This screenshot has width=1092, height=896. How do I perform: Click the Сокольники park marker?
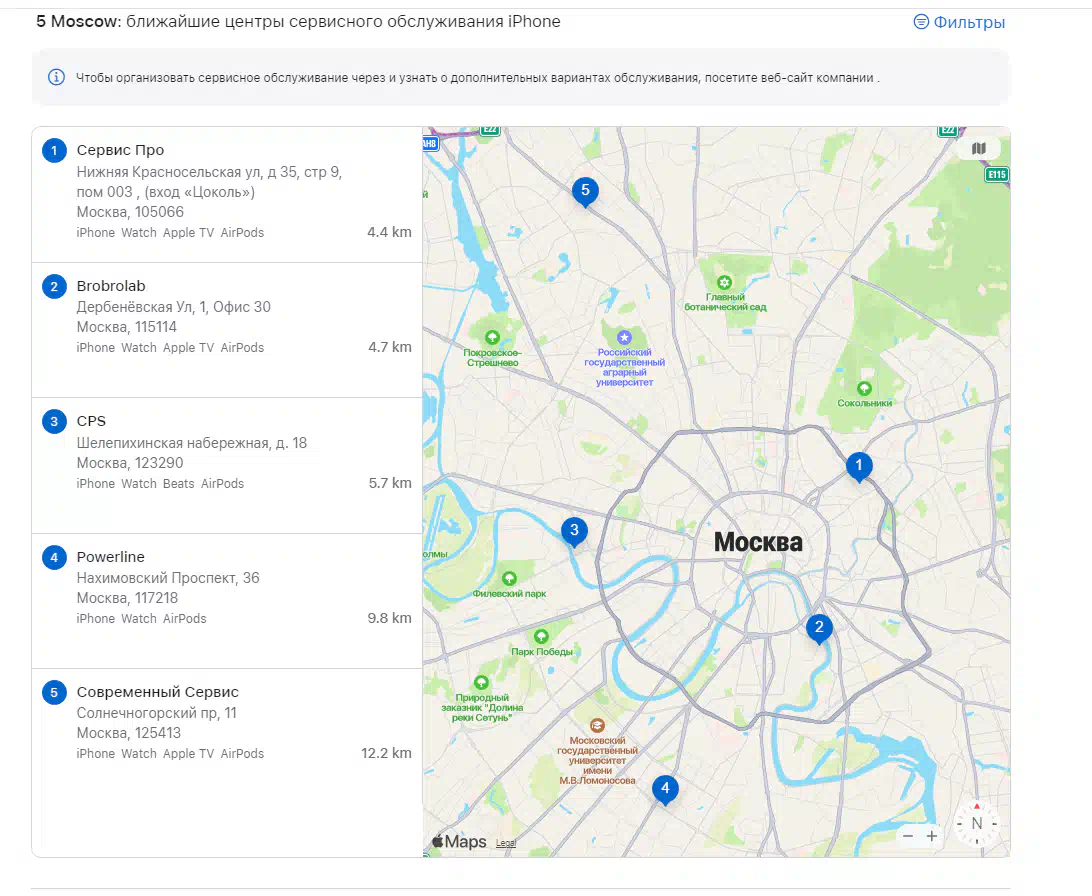tap(864, 388)
